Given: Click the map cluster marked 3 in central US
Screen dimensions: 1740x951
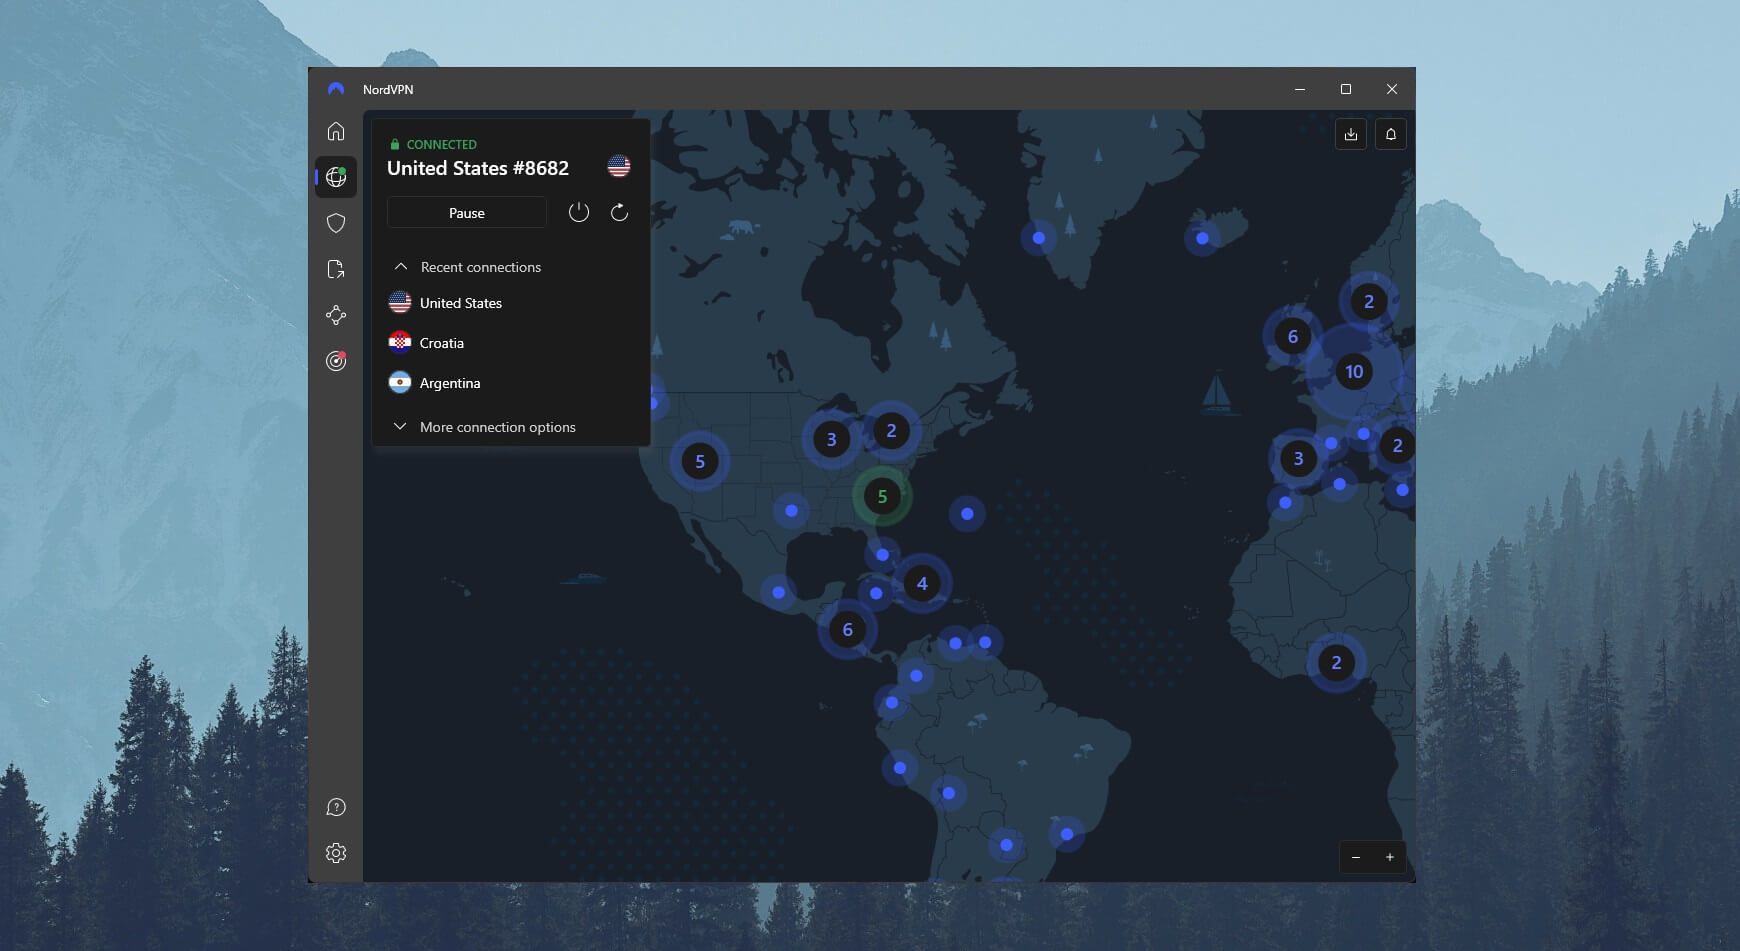Looking at the screenshot, I should 831,439.
